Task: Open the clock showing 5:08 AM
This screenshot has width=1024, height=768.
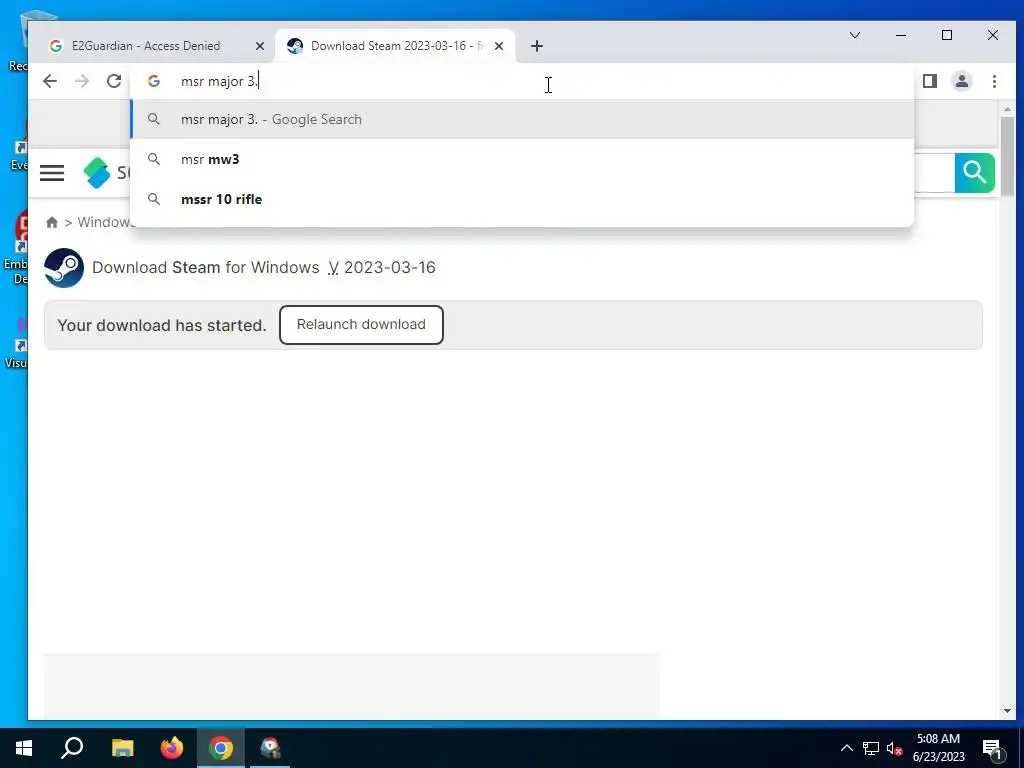Action: [x=938, y=748]
